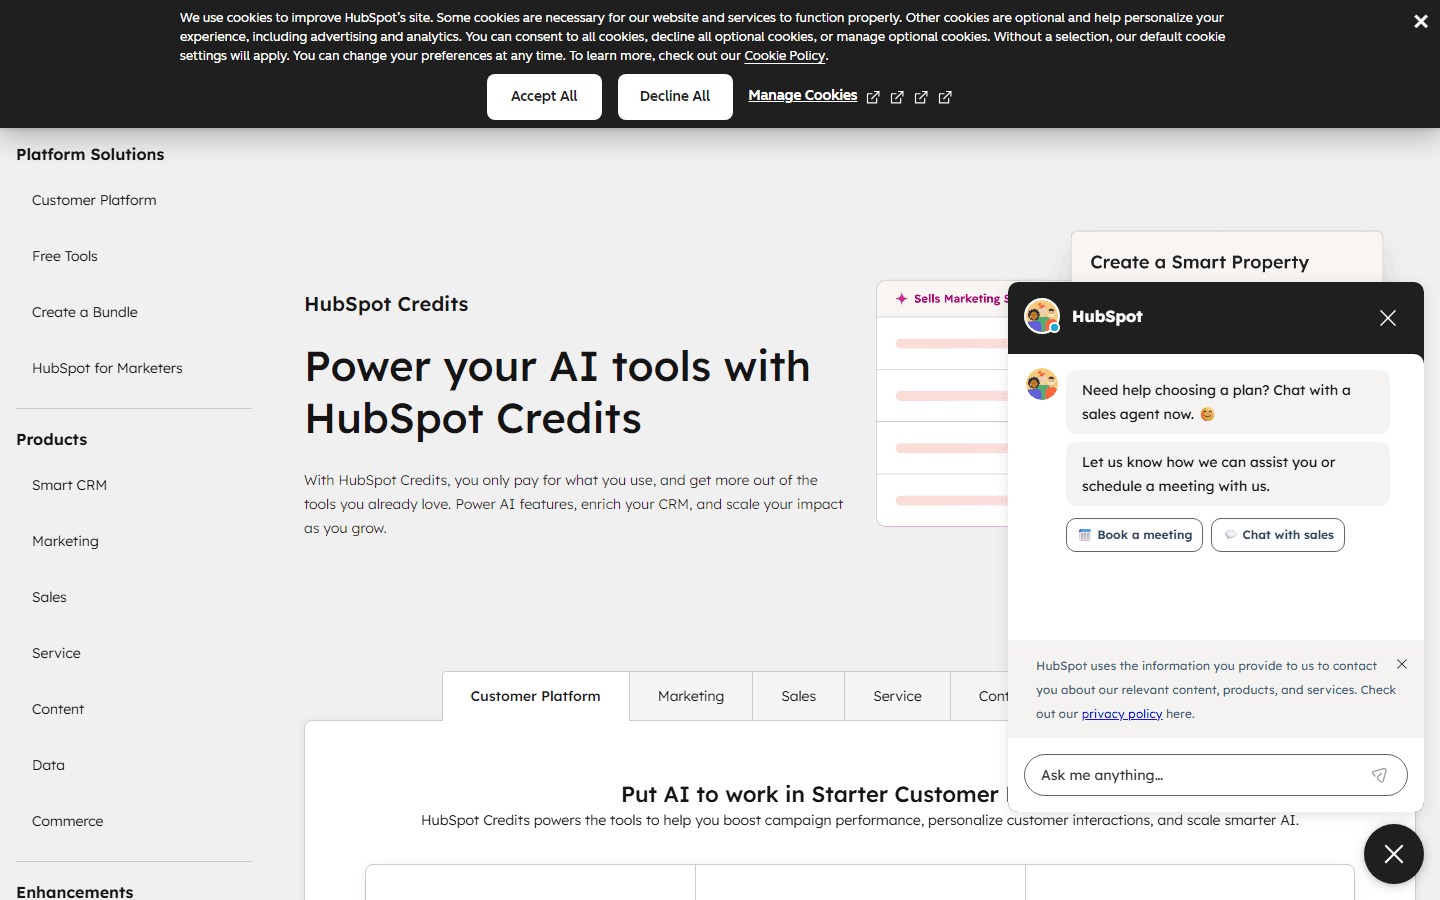The width and height of the screenshot is (1440, 900).
Task: Accept all cookies
Action: pos(544,96)
